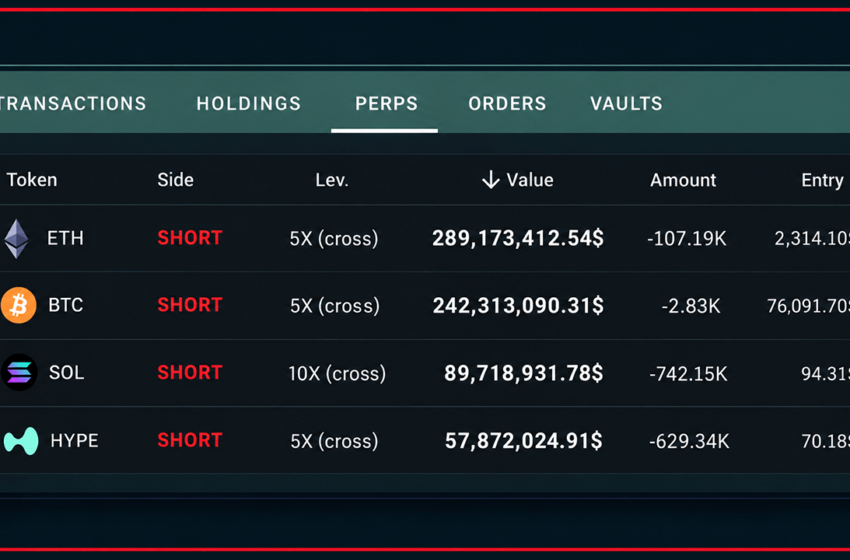Click amount -742.15K
Image resolution: width=850 pixels, height=560 pixels.
click(x=688, y=374)
